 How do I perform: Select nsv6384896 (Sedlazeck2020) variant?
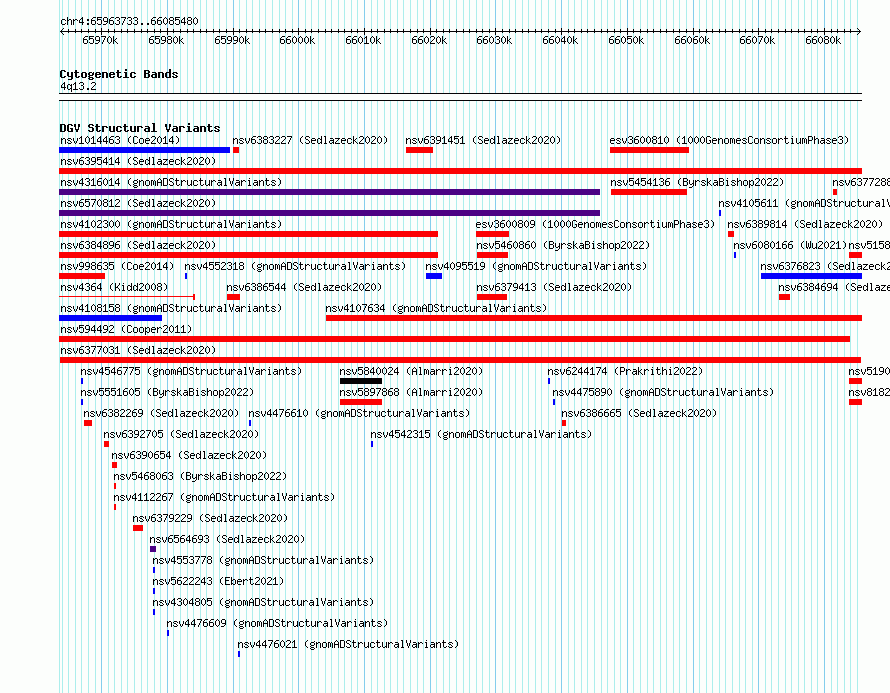(x=138, y=245)
